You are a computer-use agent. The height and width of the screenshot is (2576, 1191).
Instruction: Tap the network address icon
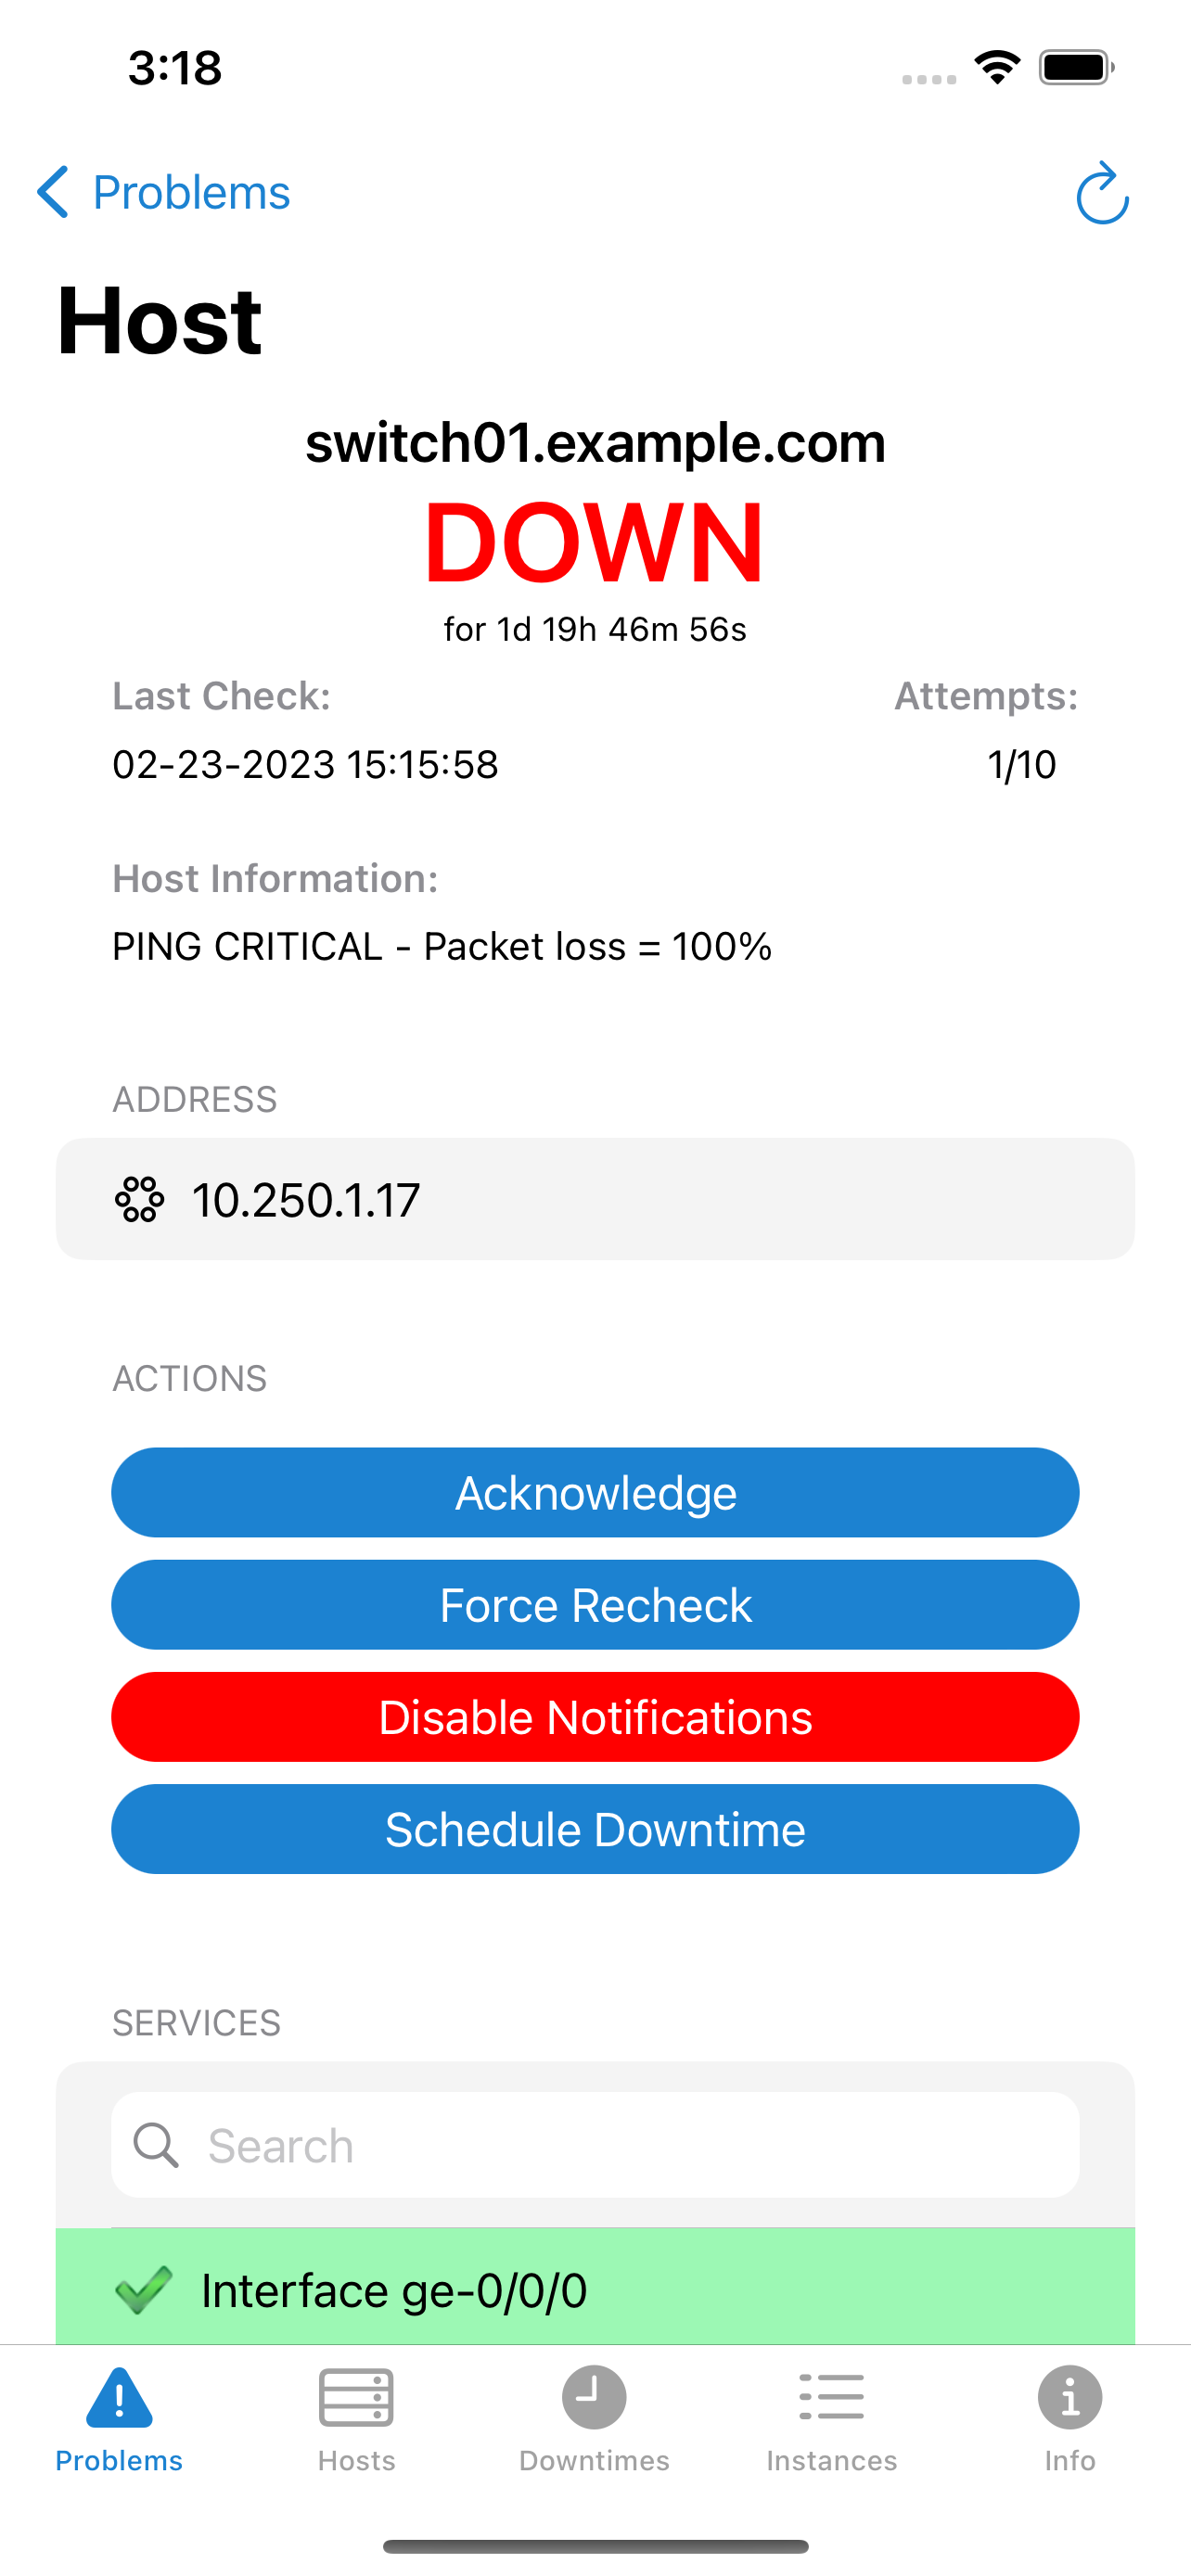tap(140, 1199)
